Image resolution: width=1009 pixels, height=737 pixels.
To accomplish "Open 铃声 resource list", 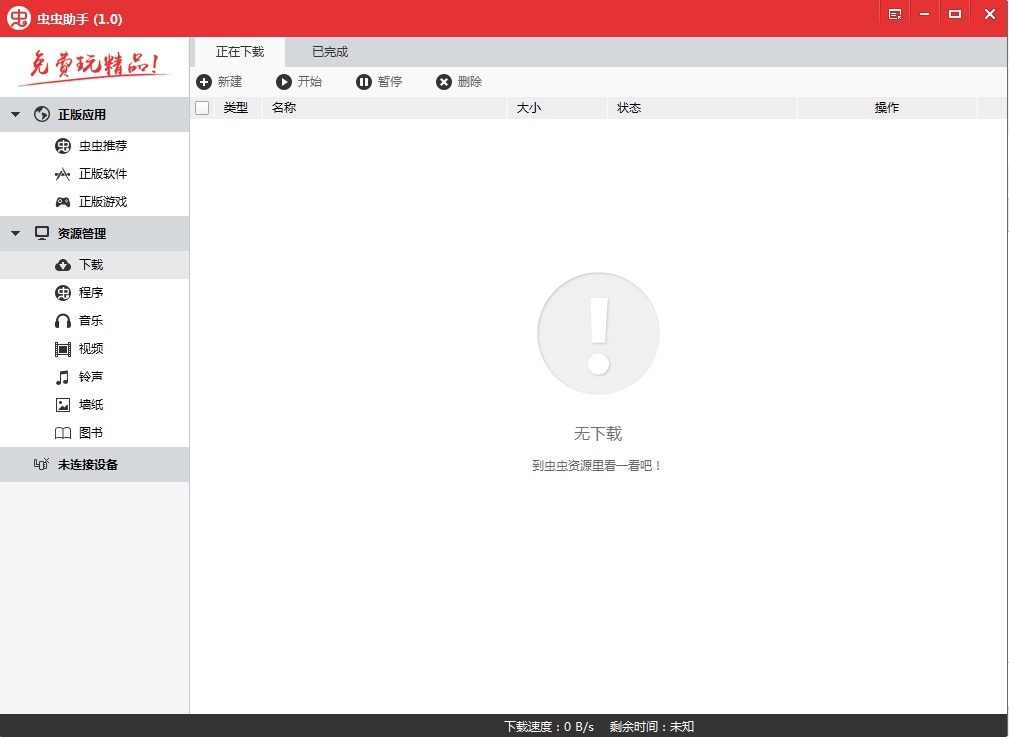I will [91, 377].
